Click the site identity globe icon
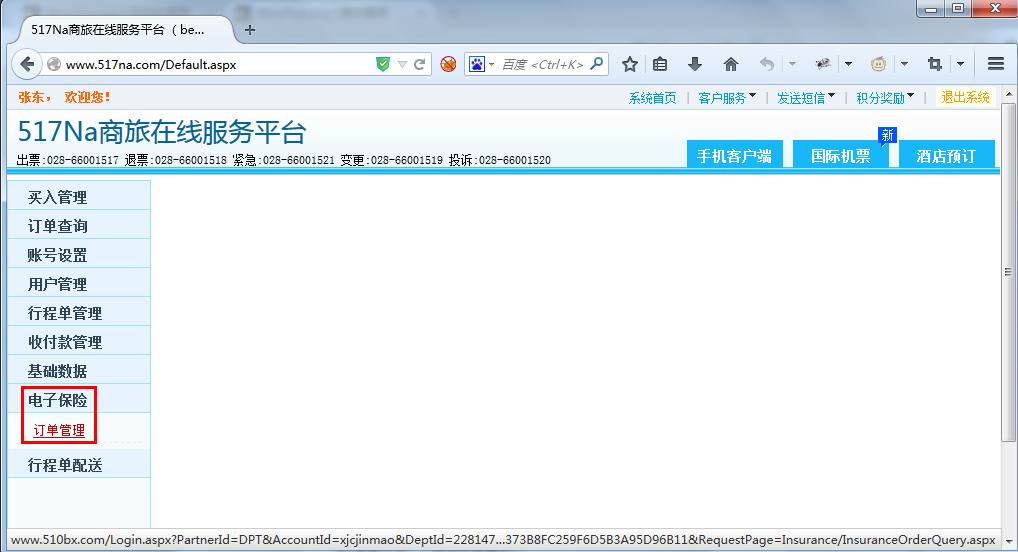 [x=54, y=64]
